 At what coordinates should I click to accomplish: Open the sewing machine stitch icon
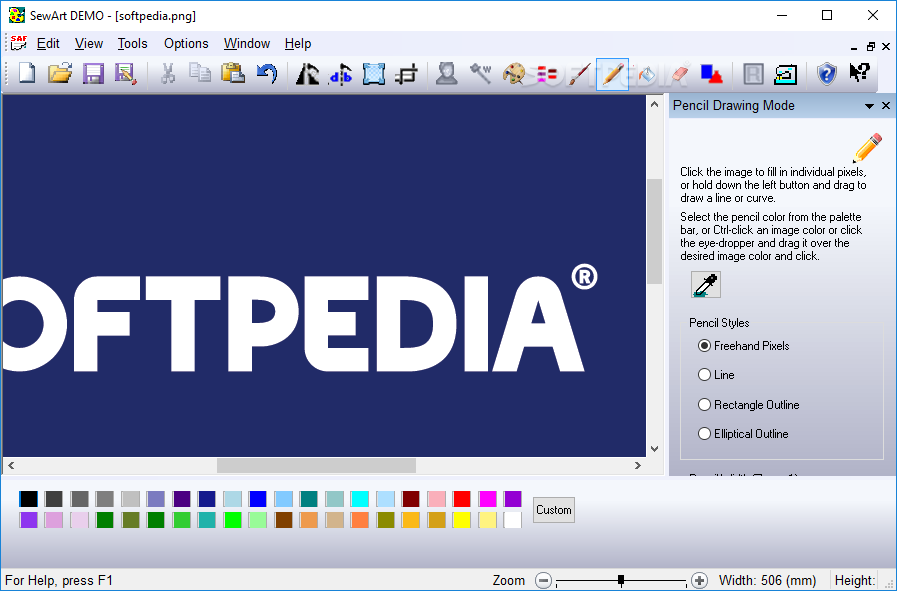coord(785,74)
